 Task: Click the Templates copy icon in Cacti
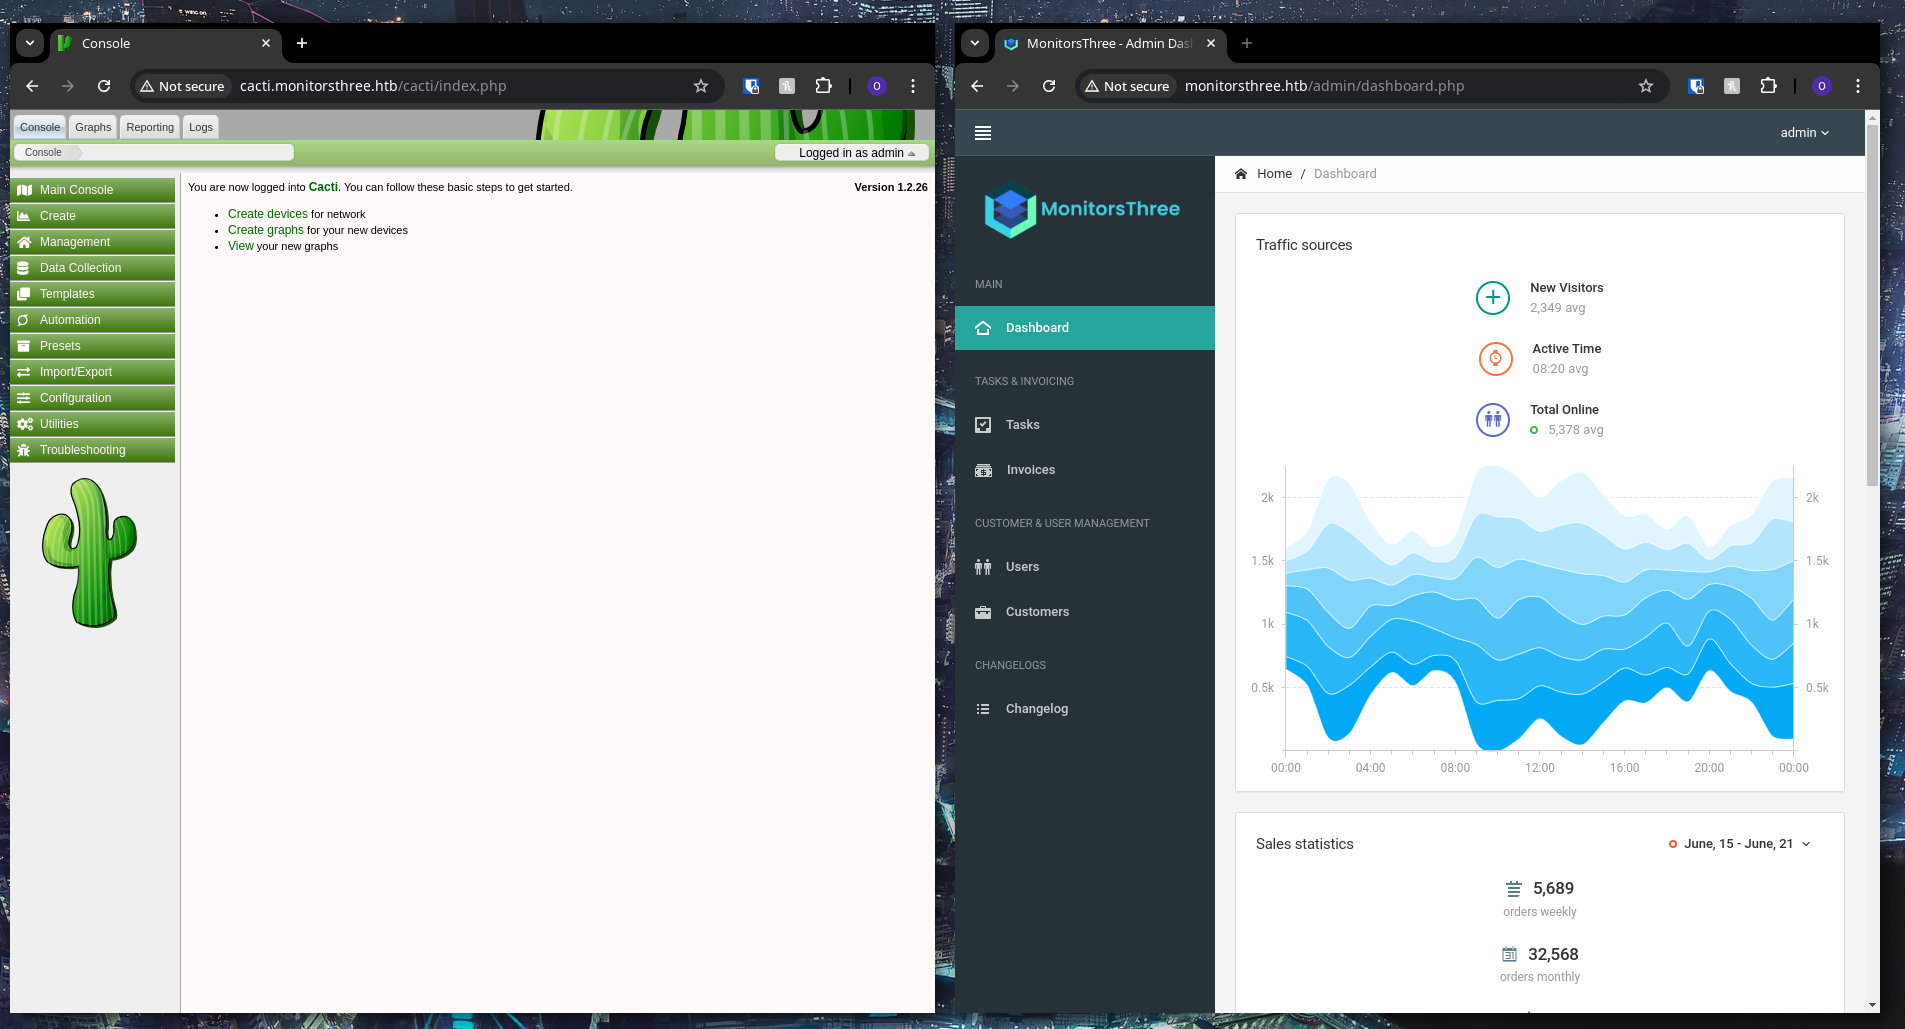pos(24,294)
